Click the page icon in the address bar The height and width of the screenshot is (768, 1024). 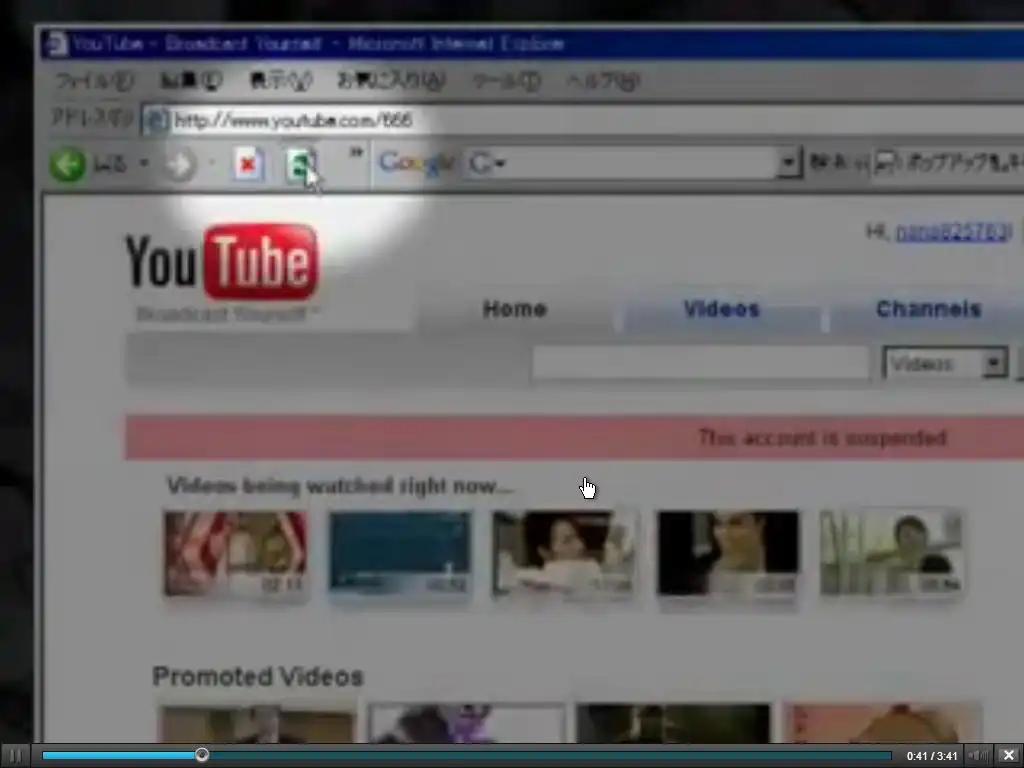tap(156, 121)
